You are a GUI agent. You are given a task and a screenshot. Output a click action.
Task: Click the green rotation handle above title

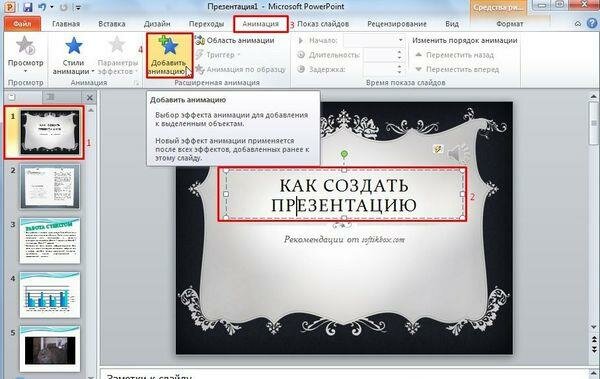pos(344,154)
